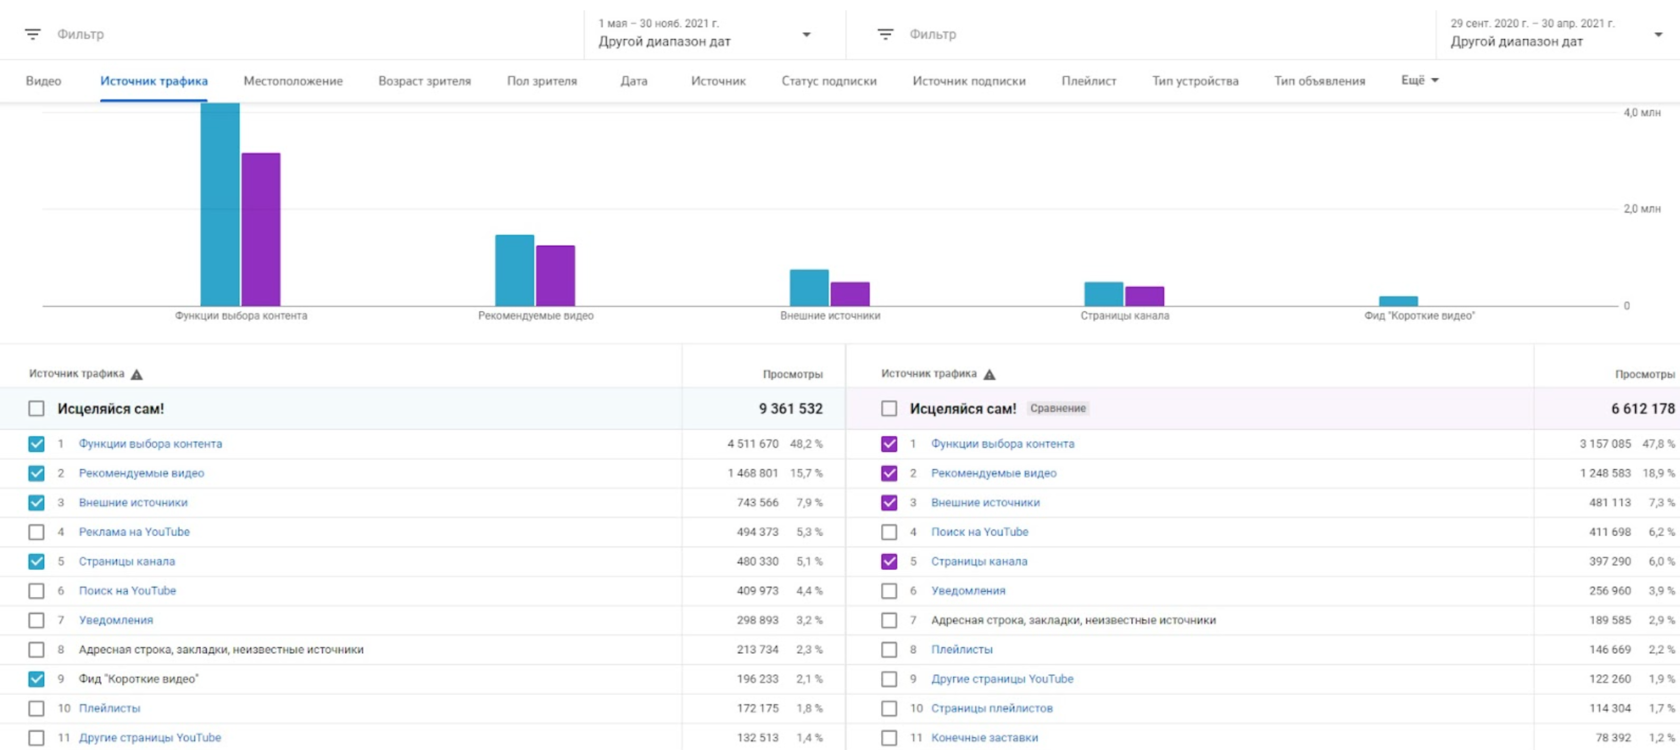
Task: Expand the Ещё tab menu
Action: pos(1420,80)
